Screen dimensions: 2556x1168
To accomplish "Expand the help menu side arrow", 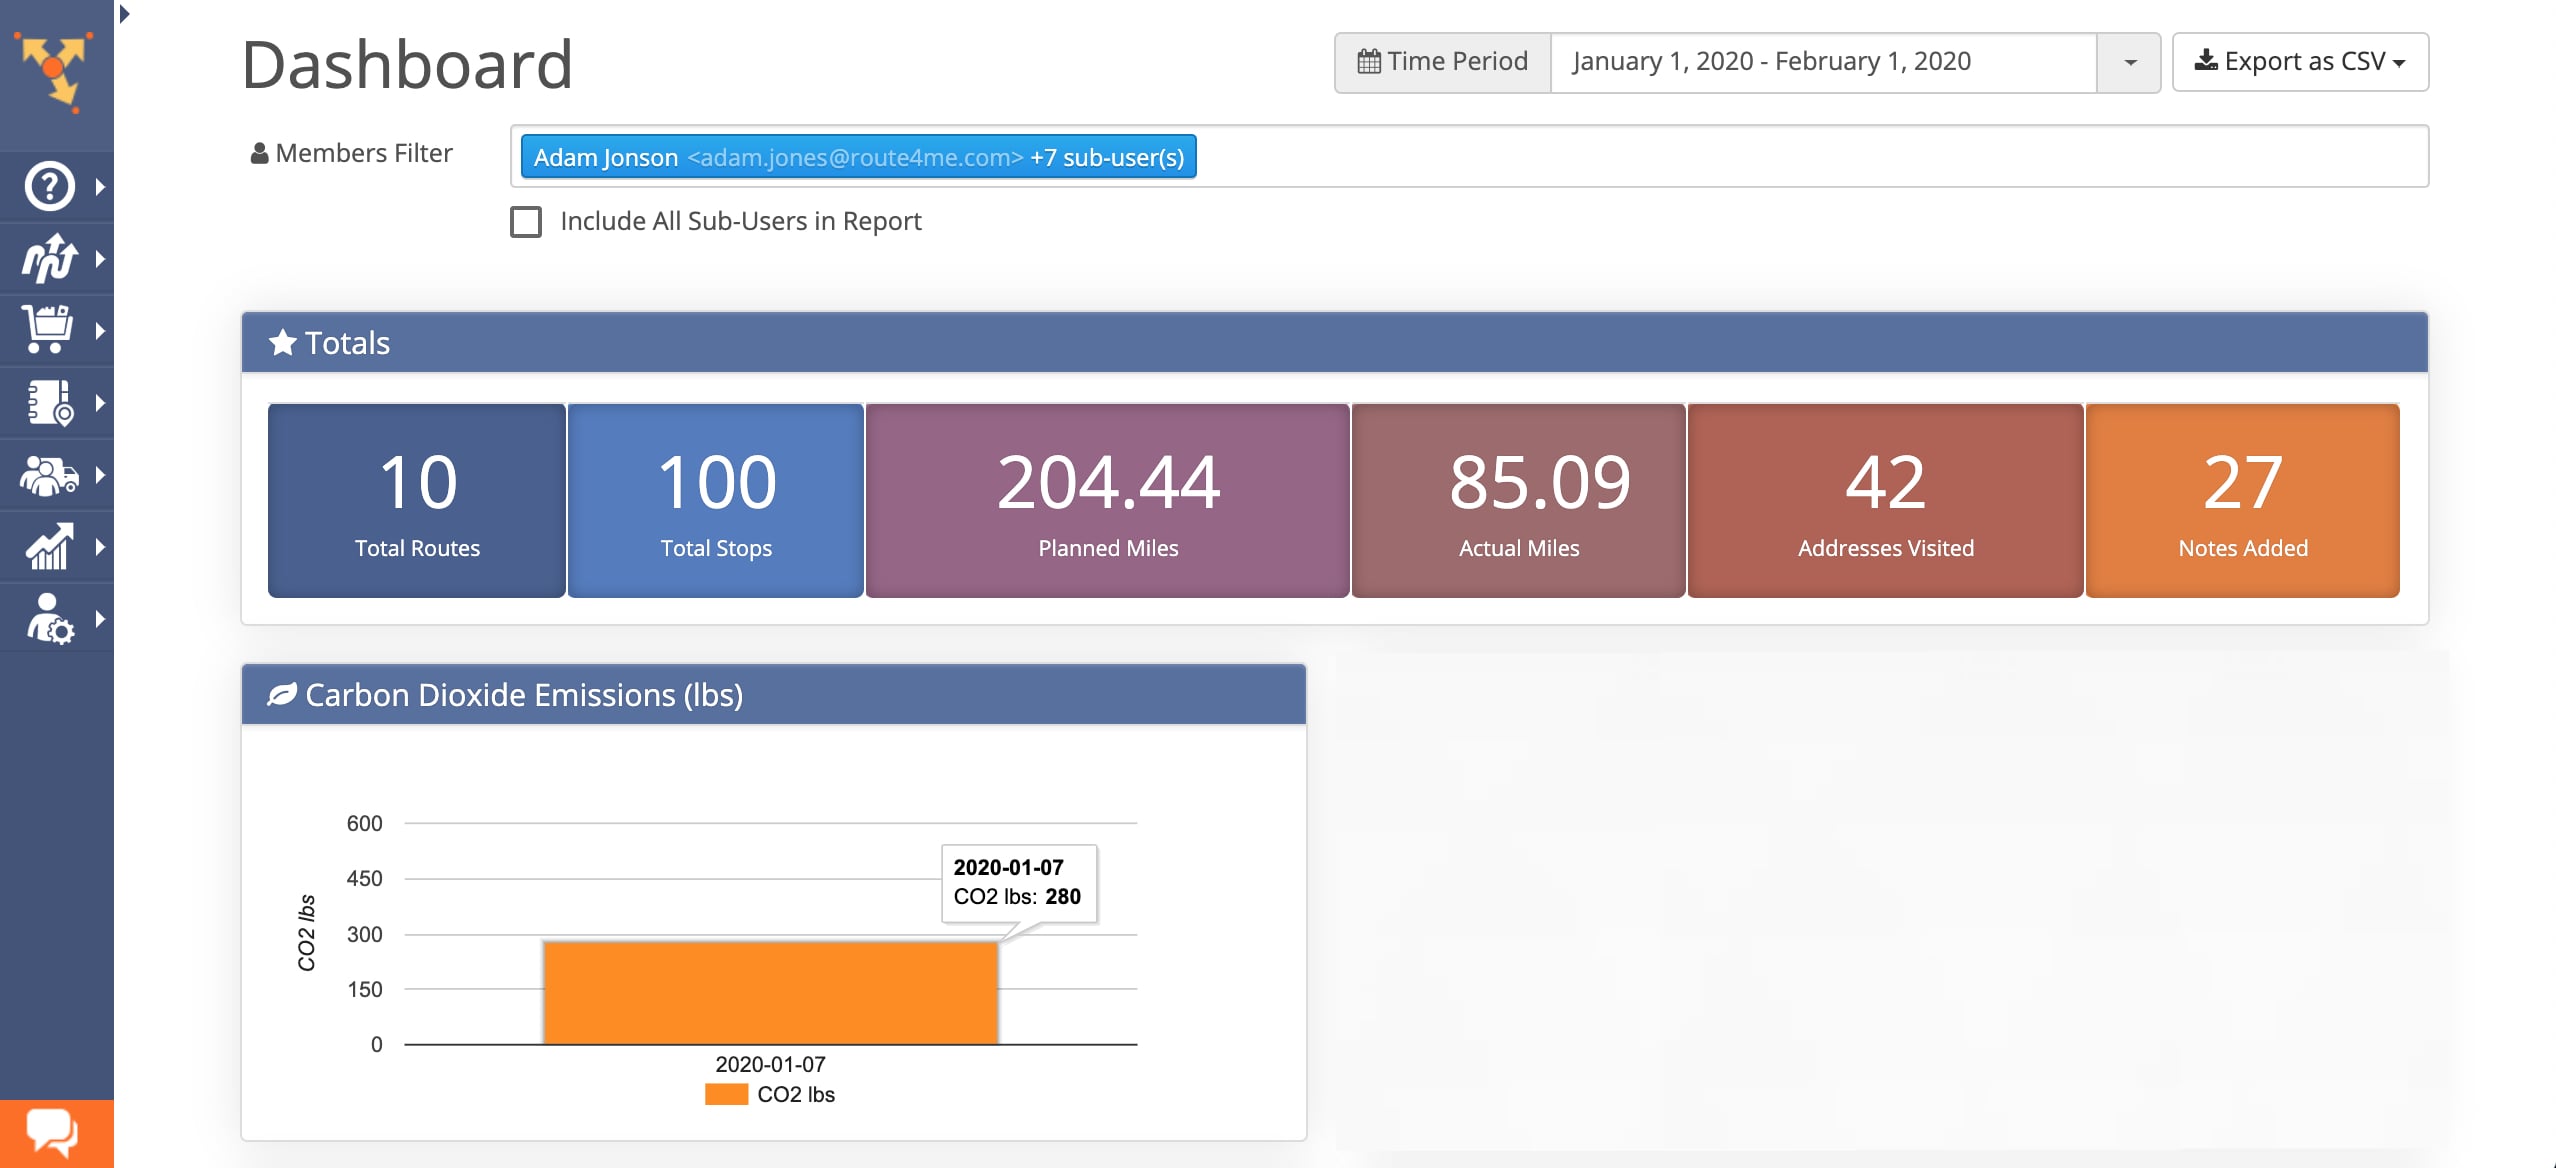I will click(100, 186).
